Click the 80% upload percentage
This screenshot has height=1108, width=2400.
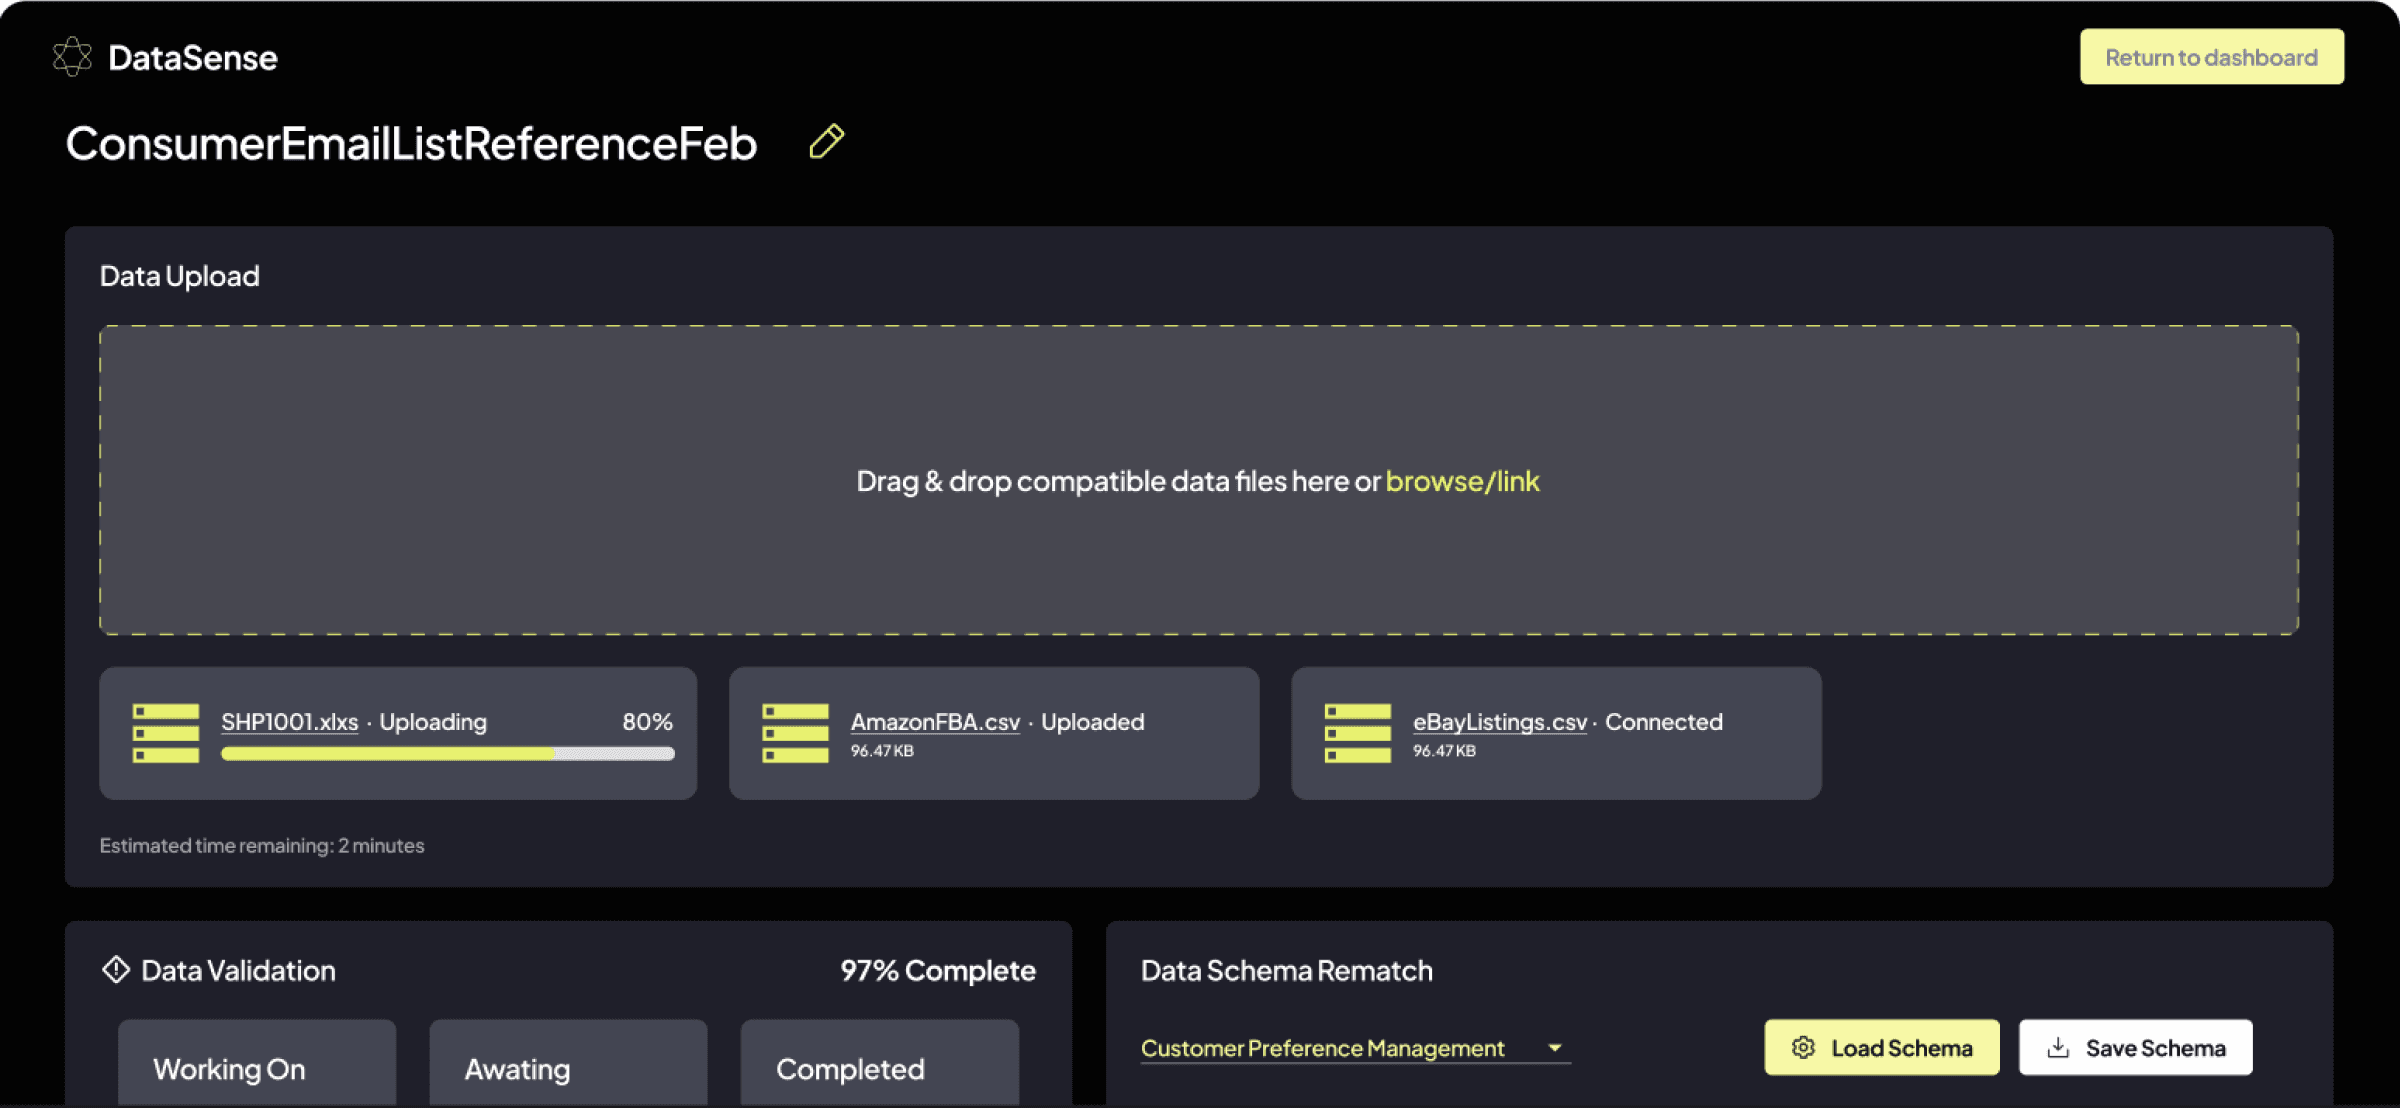click(x=647, y=722)
